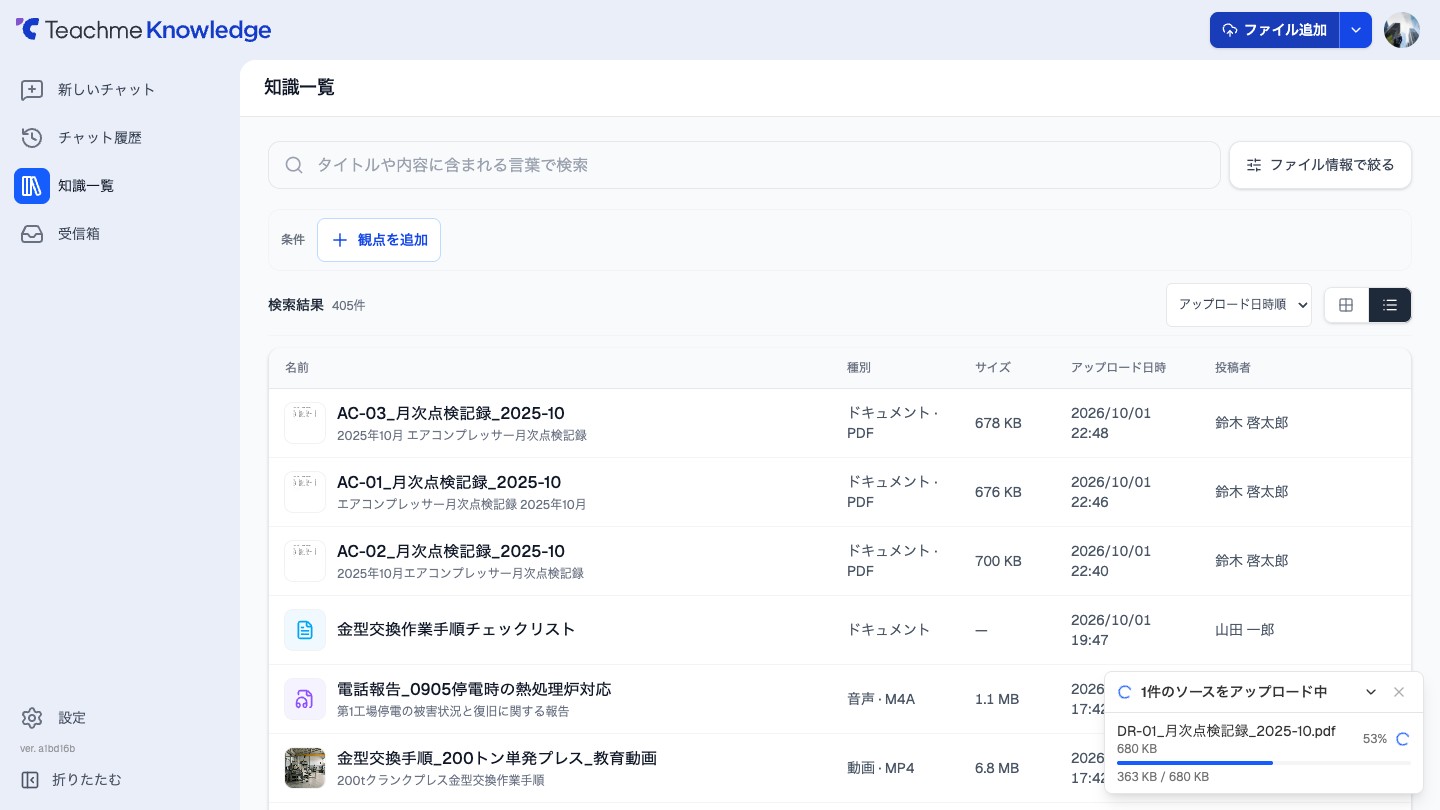Open AC-02_月次点検記録_2025-10 file title

coord(451,551)
